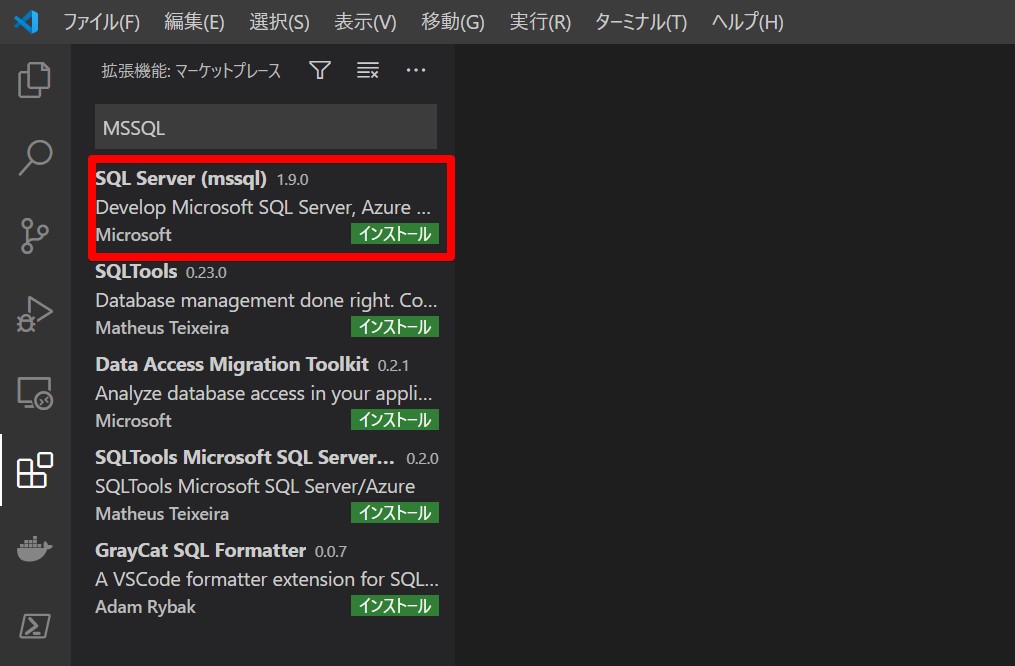Open the Explorer view in activity bar

click(34, 80)
